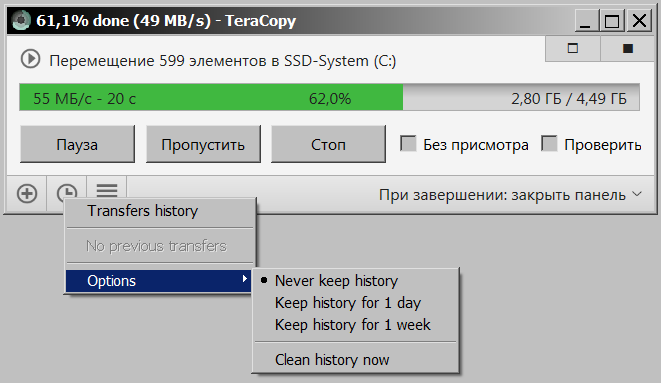Open the hamburger menu icon
The width and height of the screenshot is (661, 383).
[x=107, y=190]
